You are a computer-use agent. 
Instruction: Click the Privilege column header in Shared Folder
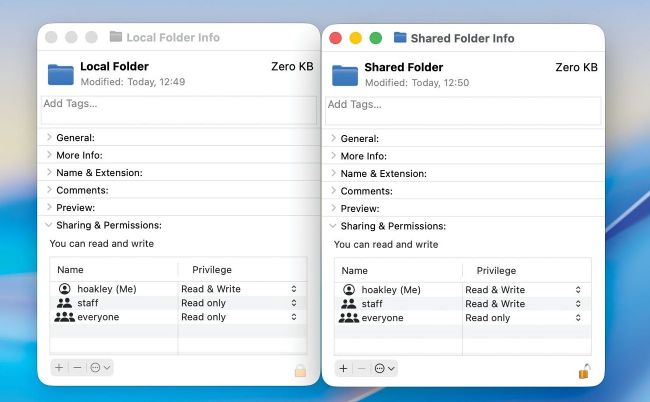click(x=496, y=270)
